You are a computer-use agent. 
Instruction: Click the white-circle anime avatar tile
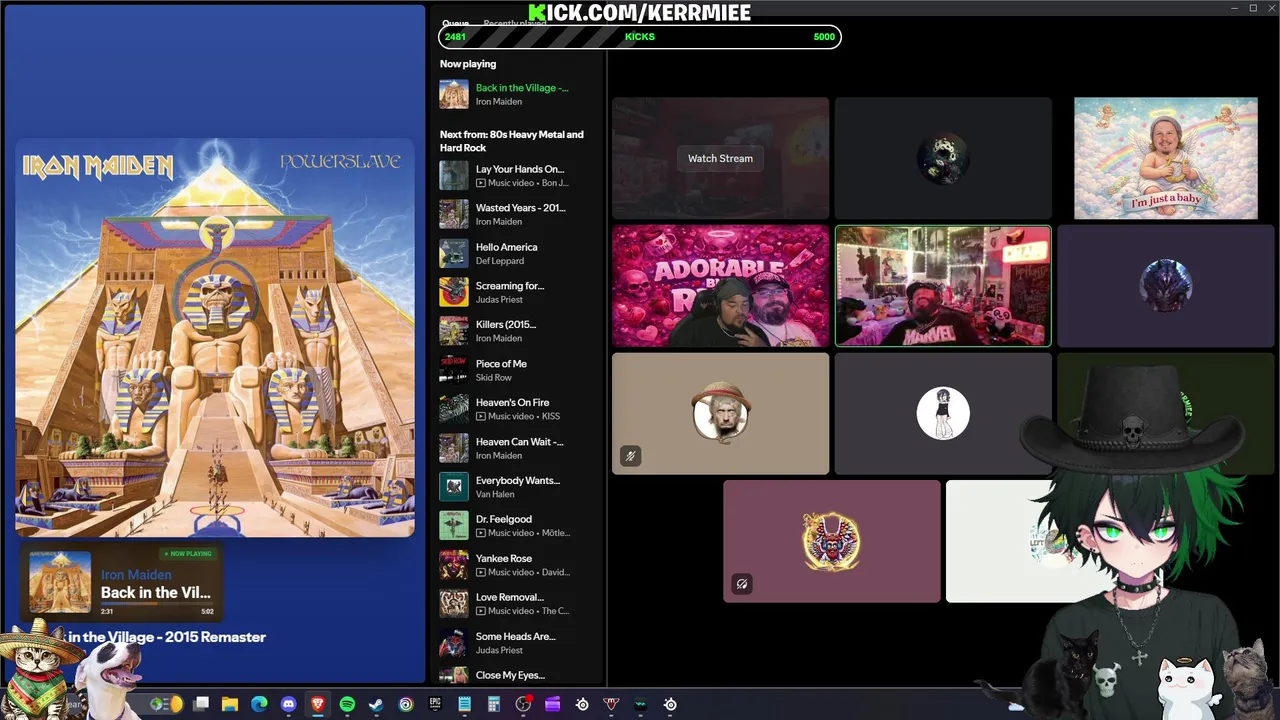(943, 413)
